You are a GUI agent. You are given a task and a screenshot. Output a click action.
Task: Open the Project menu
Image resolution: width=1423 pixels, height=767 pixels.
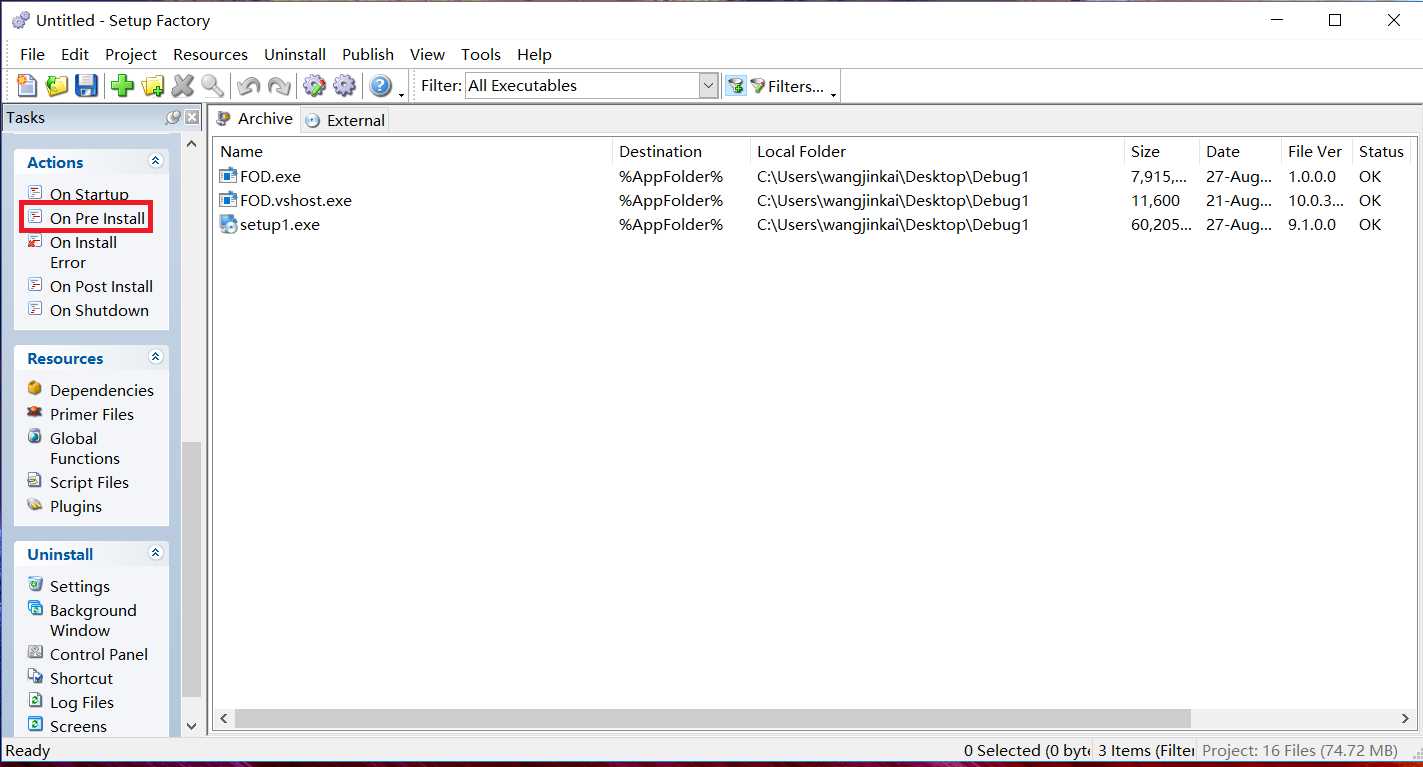[131, 54]
